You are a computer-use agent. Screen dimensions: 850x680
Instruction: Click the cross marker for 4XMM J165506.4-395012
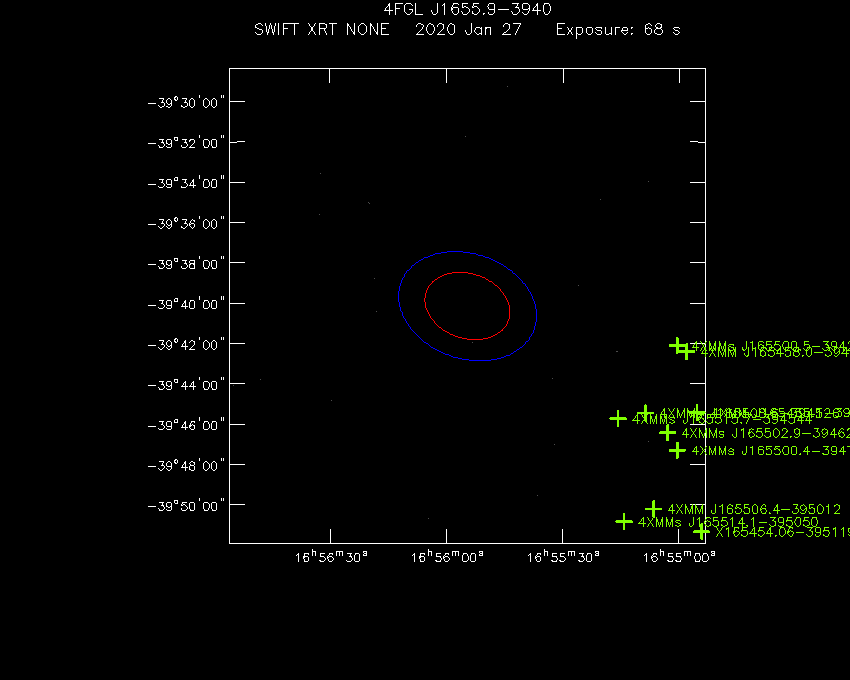[653, 509]
